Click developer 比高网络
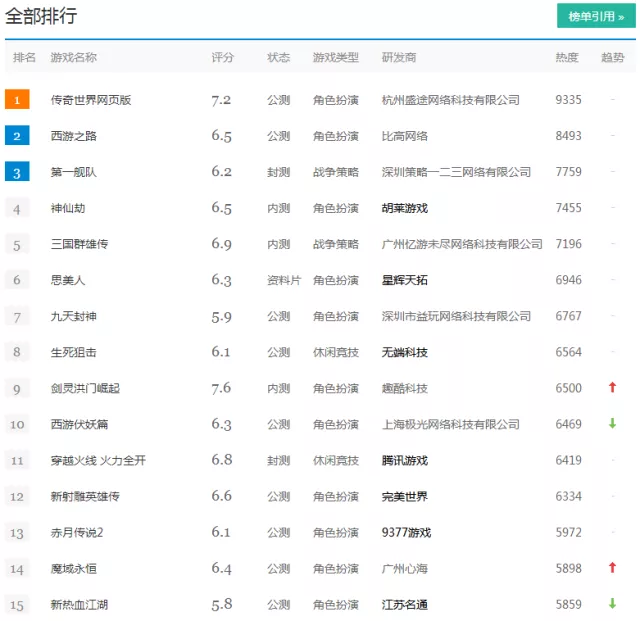This screenshot has width=640, height=621. 404,136
